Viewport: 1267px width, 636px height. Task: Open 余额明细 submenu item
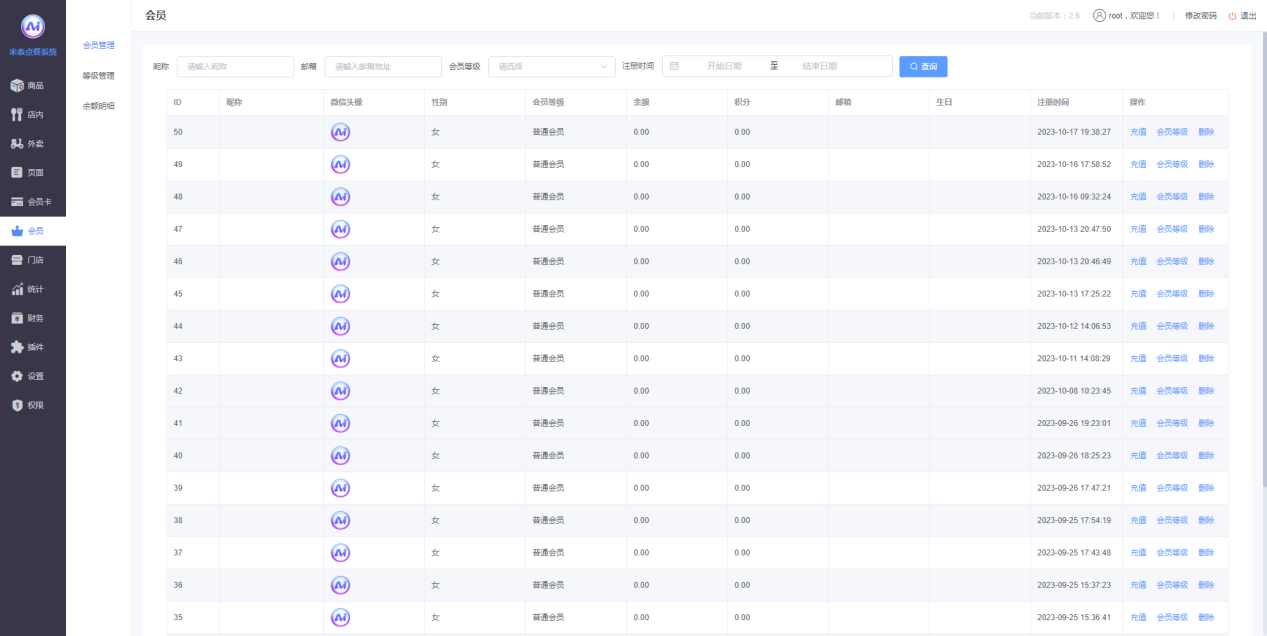(x=98, y=106)
